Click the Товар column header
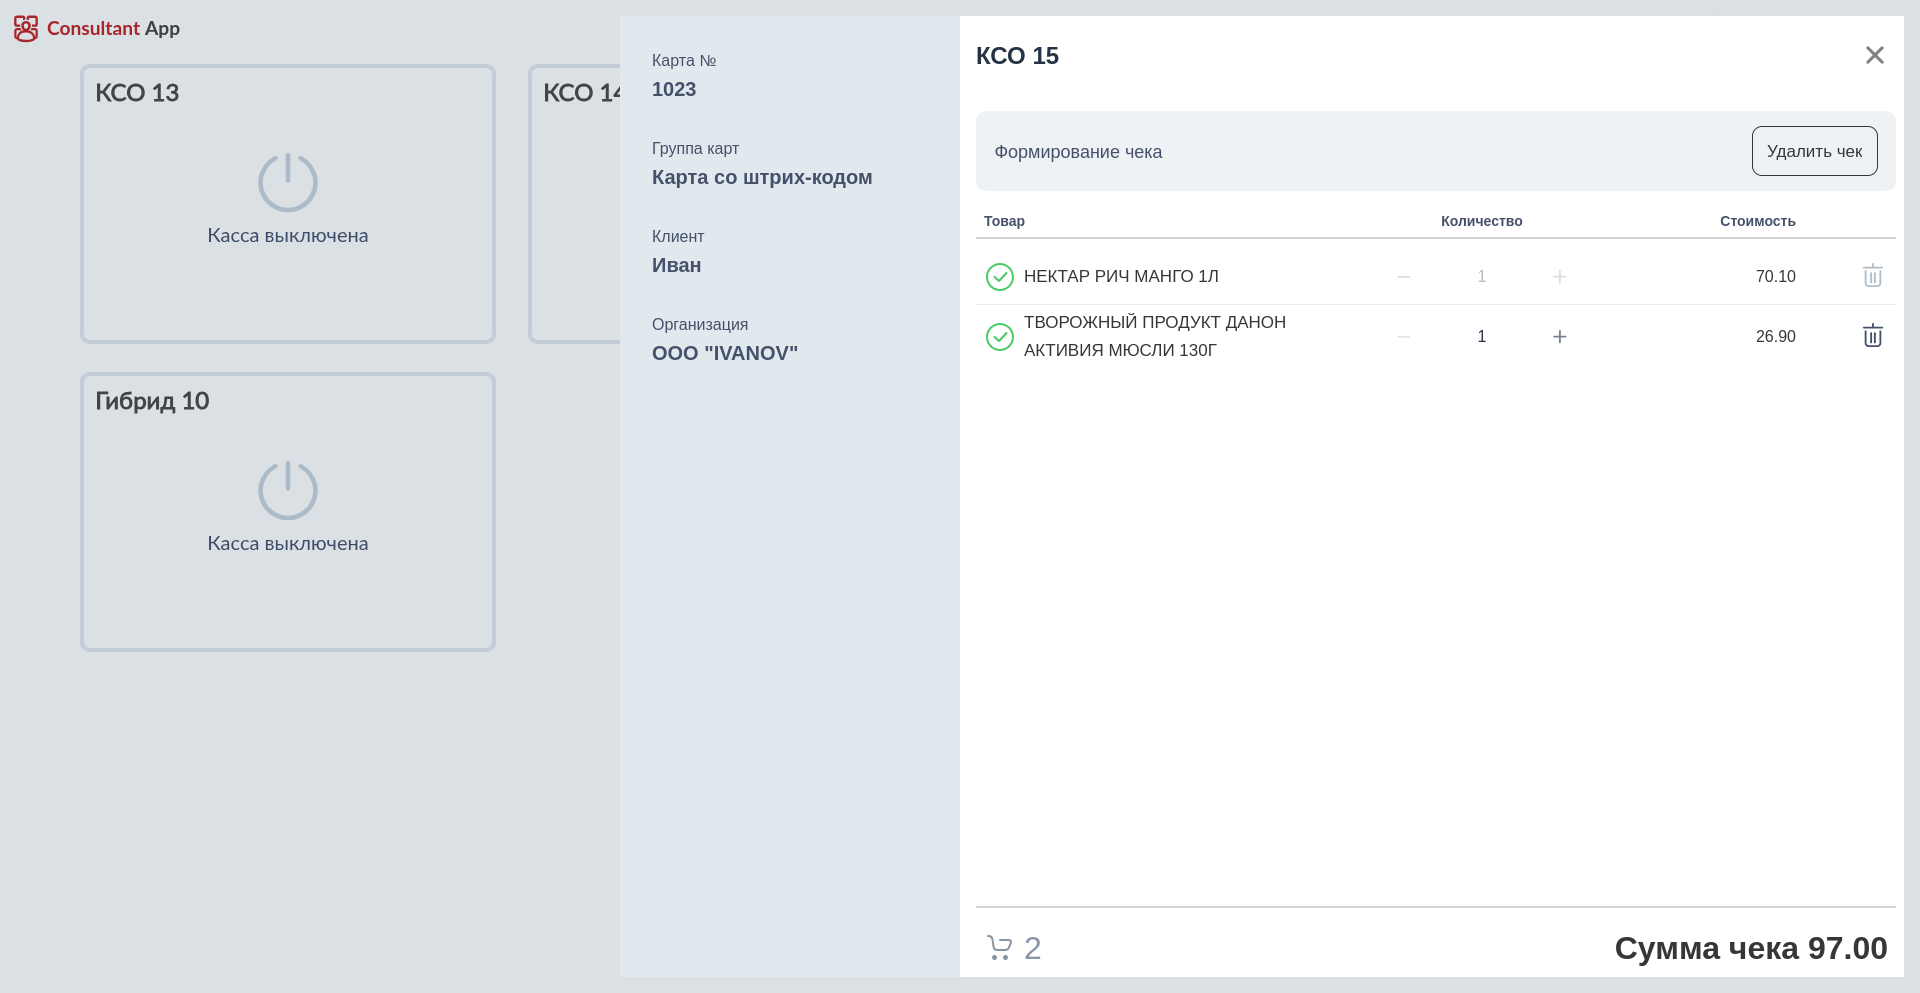 coord(1004,221)
